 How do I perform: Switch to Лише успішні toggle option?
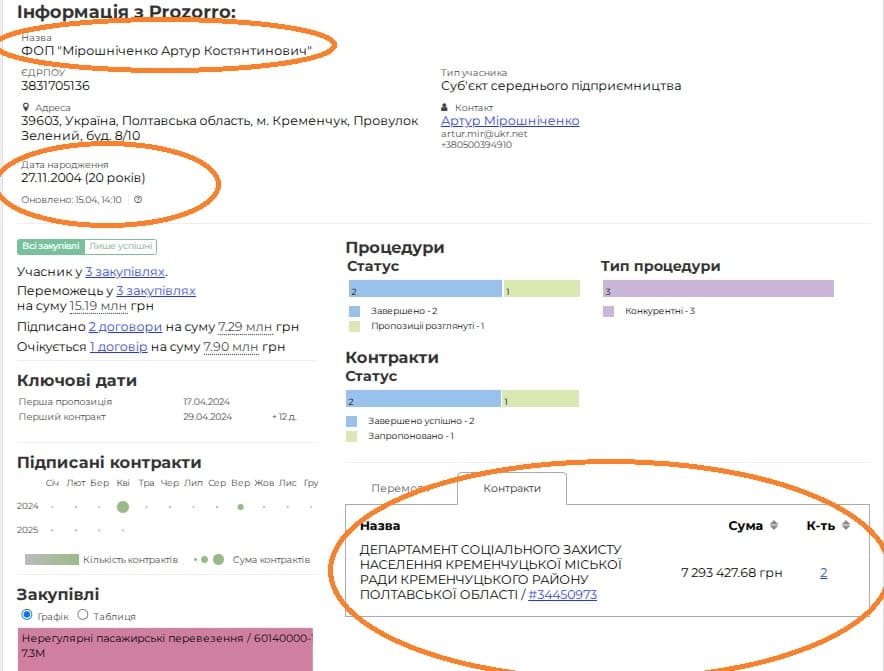pyautogui.click(x=121, y=247)
